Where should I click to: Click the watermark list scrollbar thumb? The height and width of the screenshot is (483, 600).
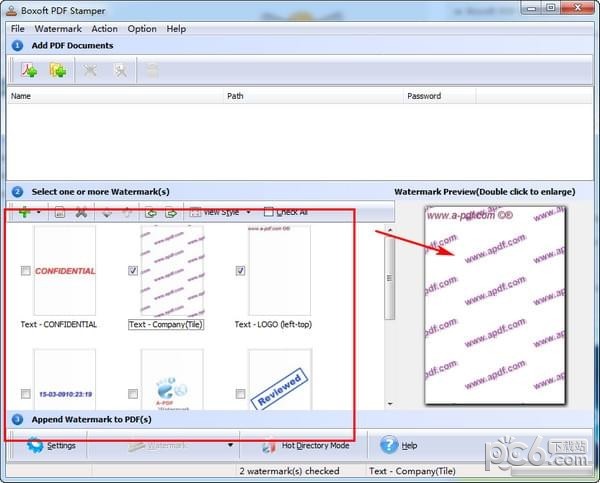coord(390,278)
